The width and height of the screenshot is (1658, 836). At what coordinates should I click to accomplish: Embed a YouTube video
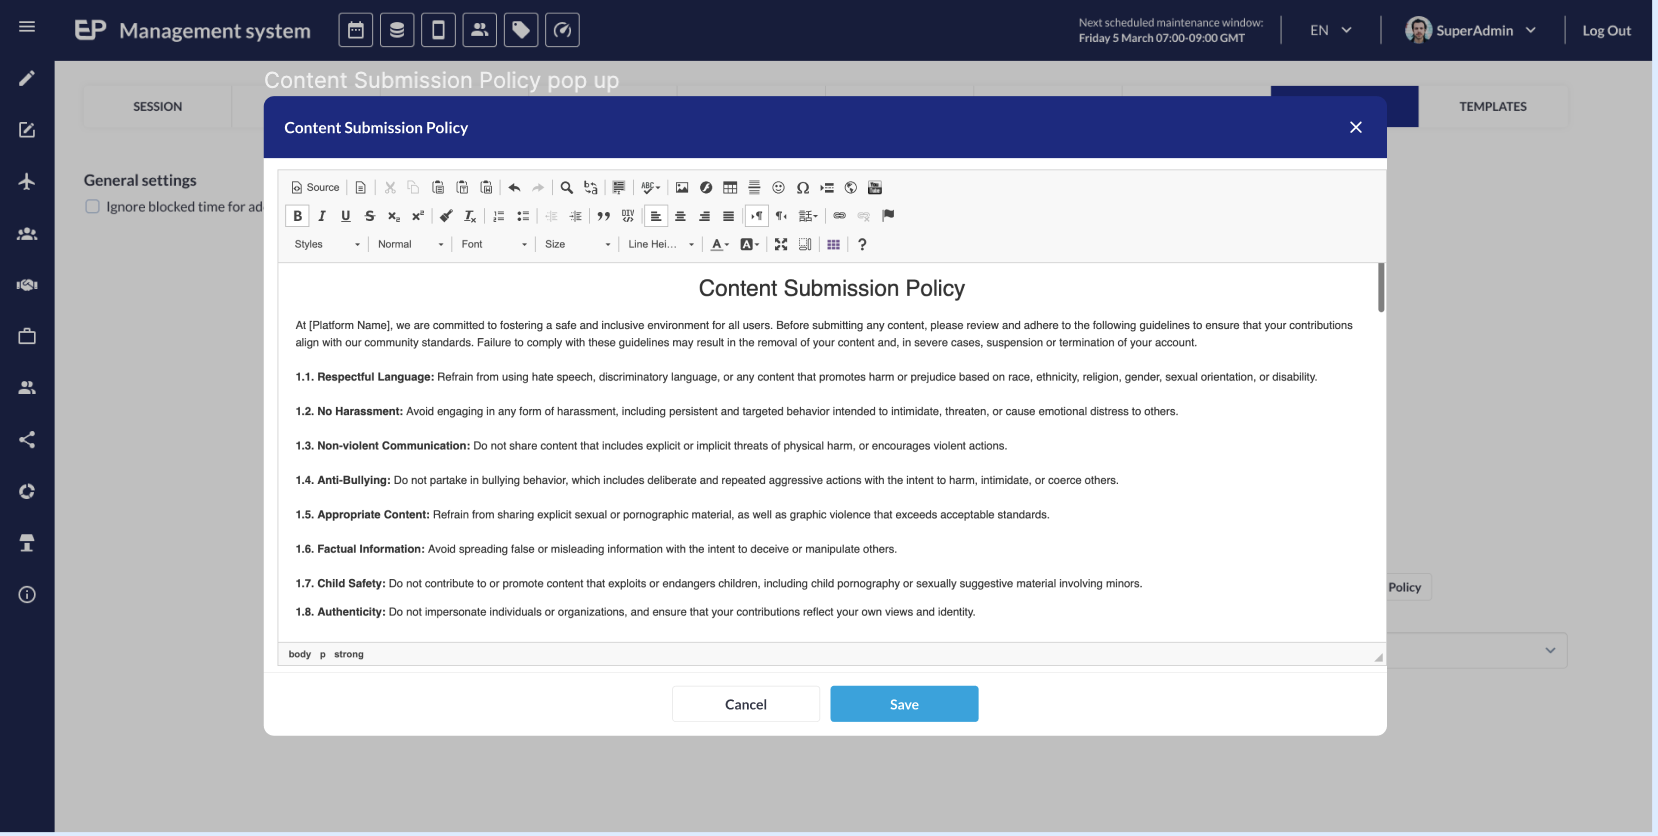tap(875, 187)
